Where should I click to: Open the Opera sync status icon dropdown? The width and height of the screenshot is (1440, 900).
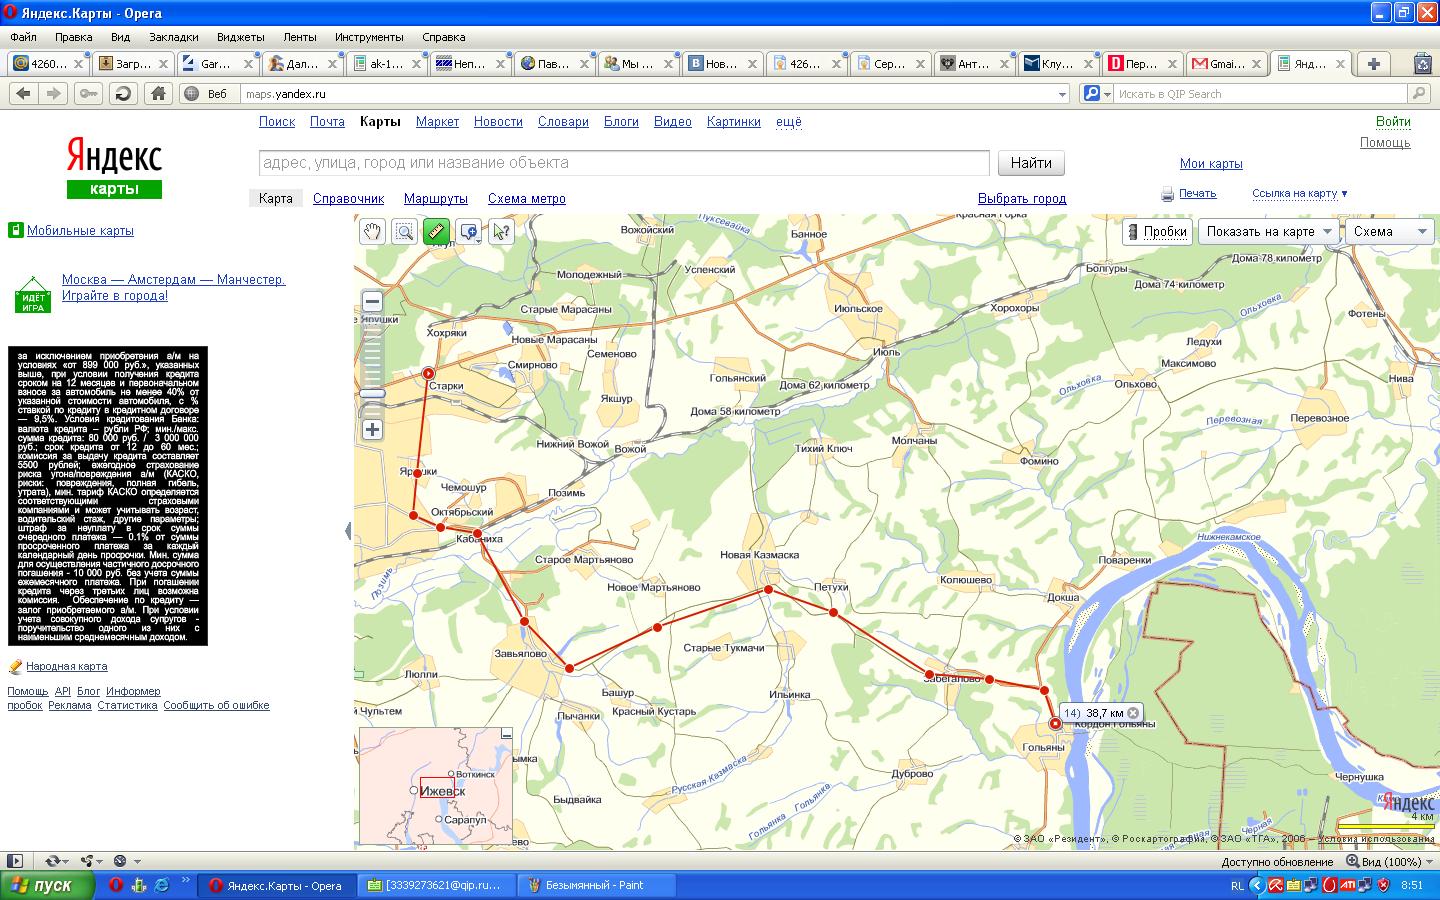point(56,861)
